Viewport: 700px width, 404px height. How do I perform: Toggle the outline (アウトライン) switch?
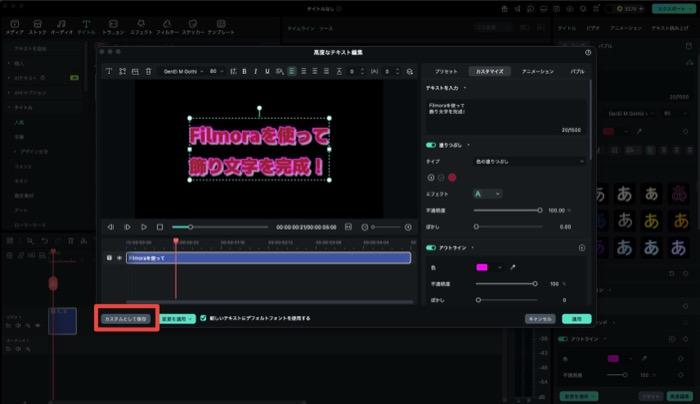(431, 248)
